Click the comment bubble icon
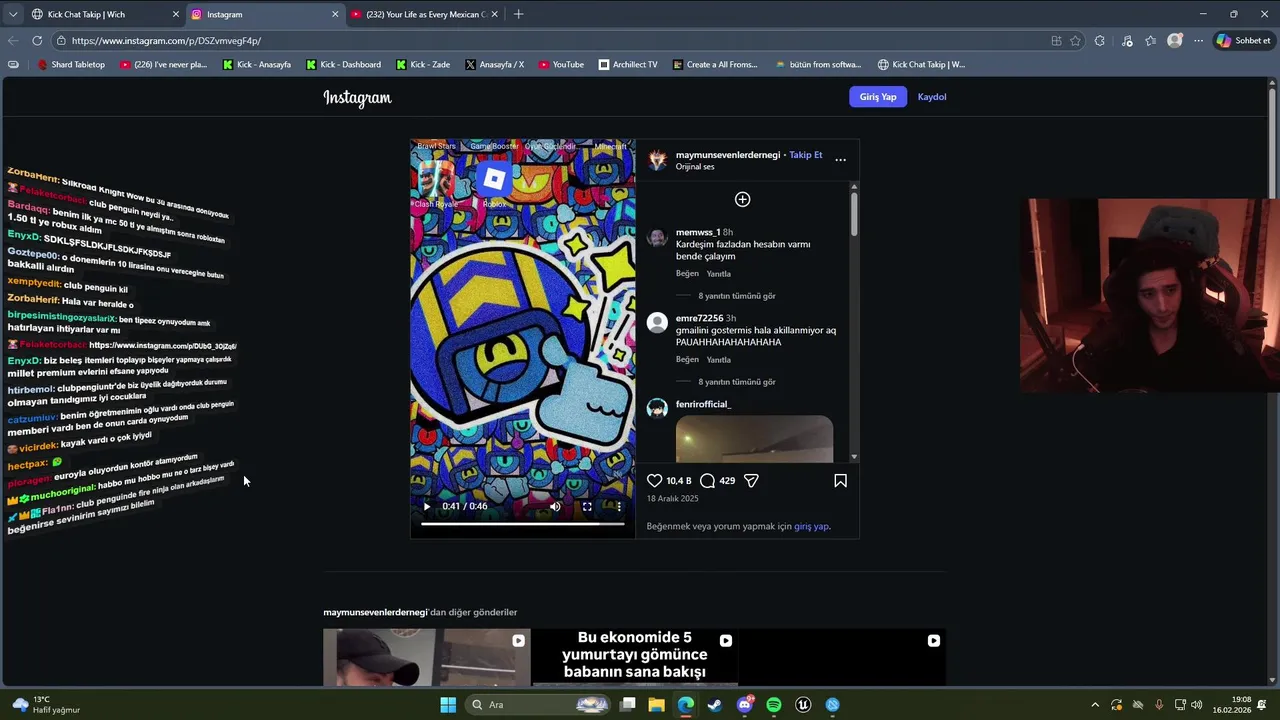Viewport: 1280px width, 720px height. 707,481
